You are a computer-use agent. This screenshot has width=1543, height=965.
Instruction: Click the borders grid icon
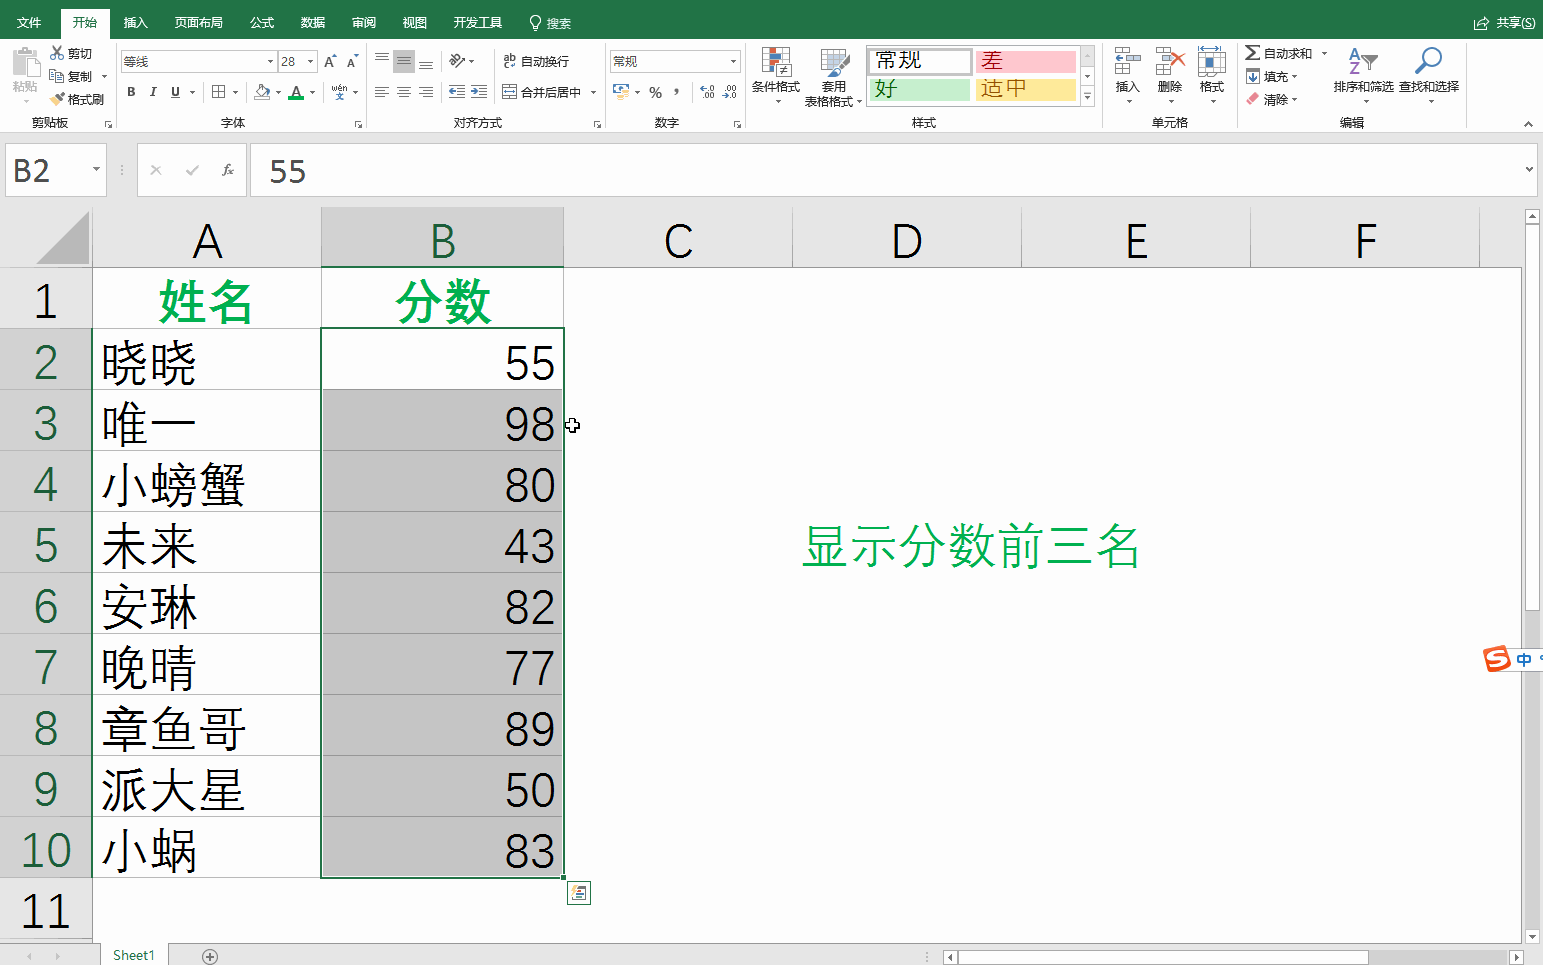(x=219, y=92)
